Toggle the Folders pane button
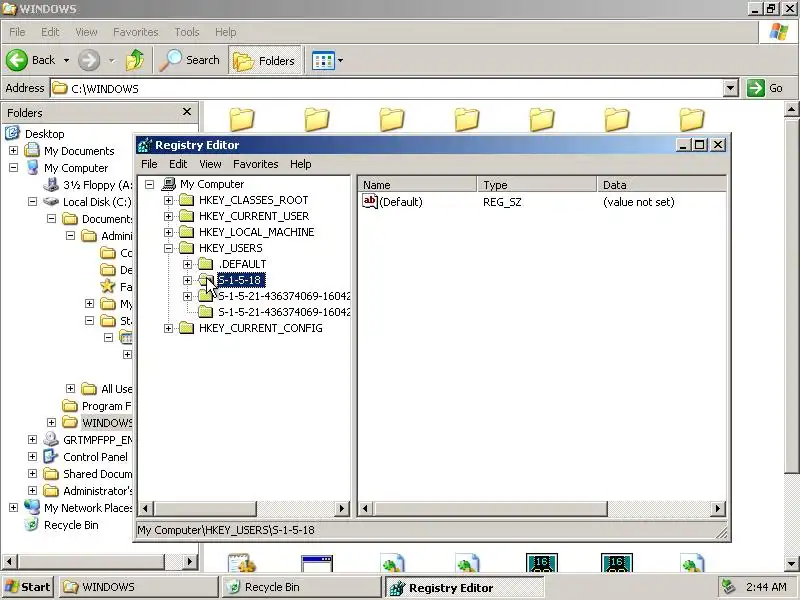800x600 pixels. pyautogui.click(x=265, y=61)
